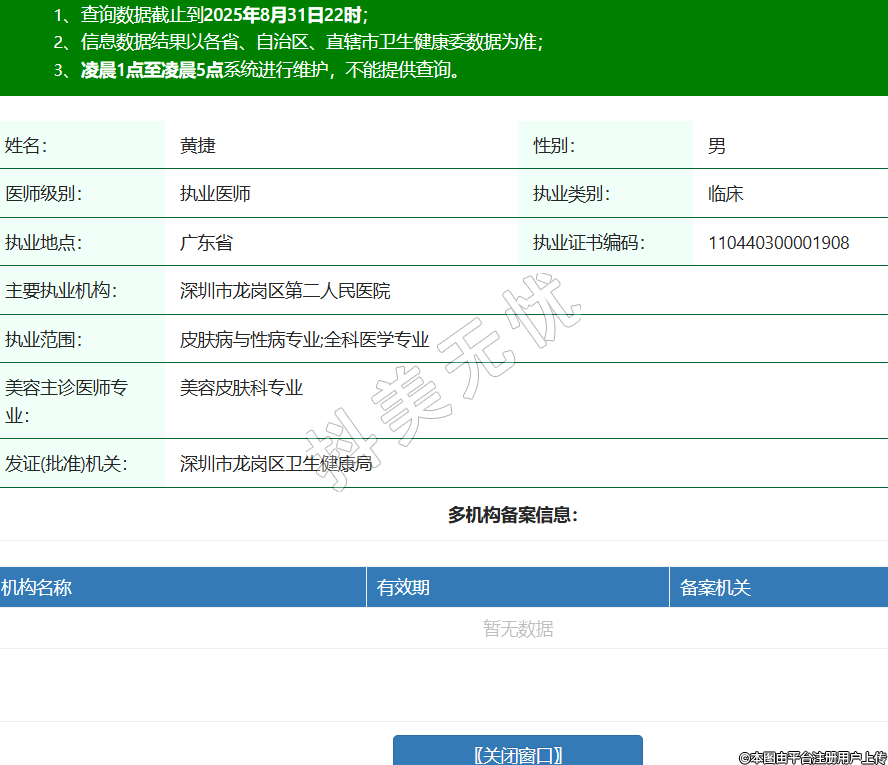The image size is (888, 765).
Task: Click the data cutoff date notice line
Action: 211,15
